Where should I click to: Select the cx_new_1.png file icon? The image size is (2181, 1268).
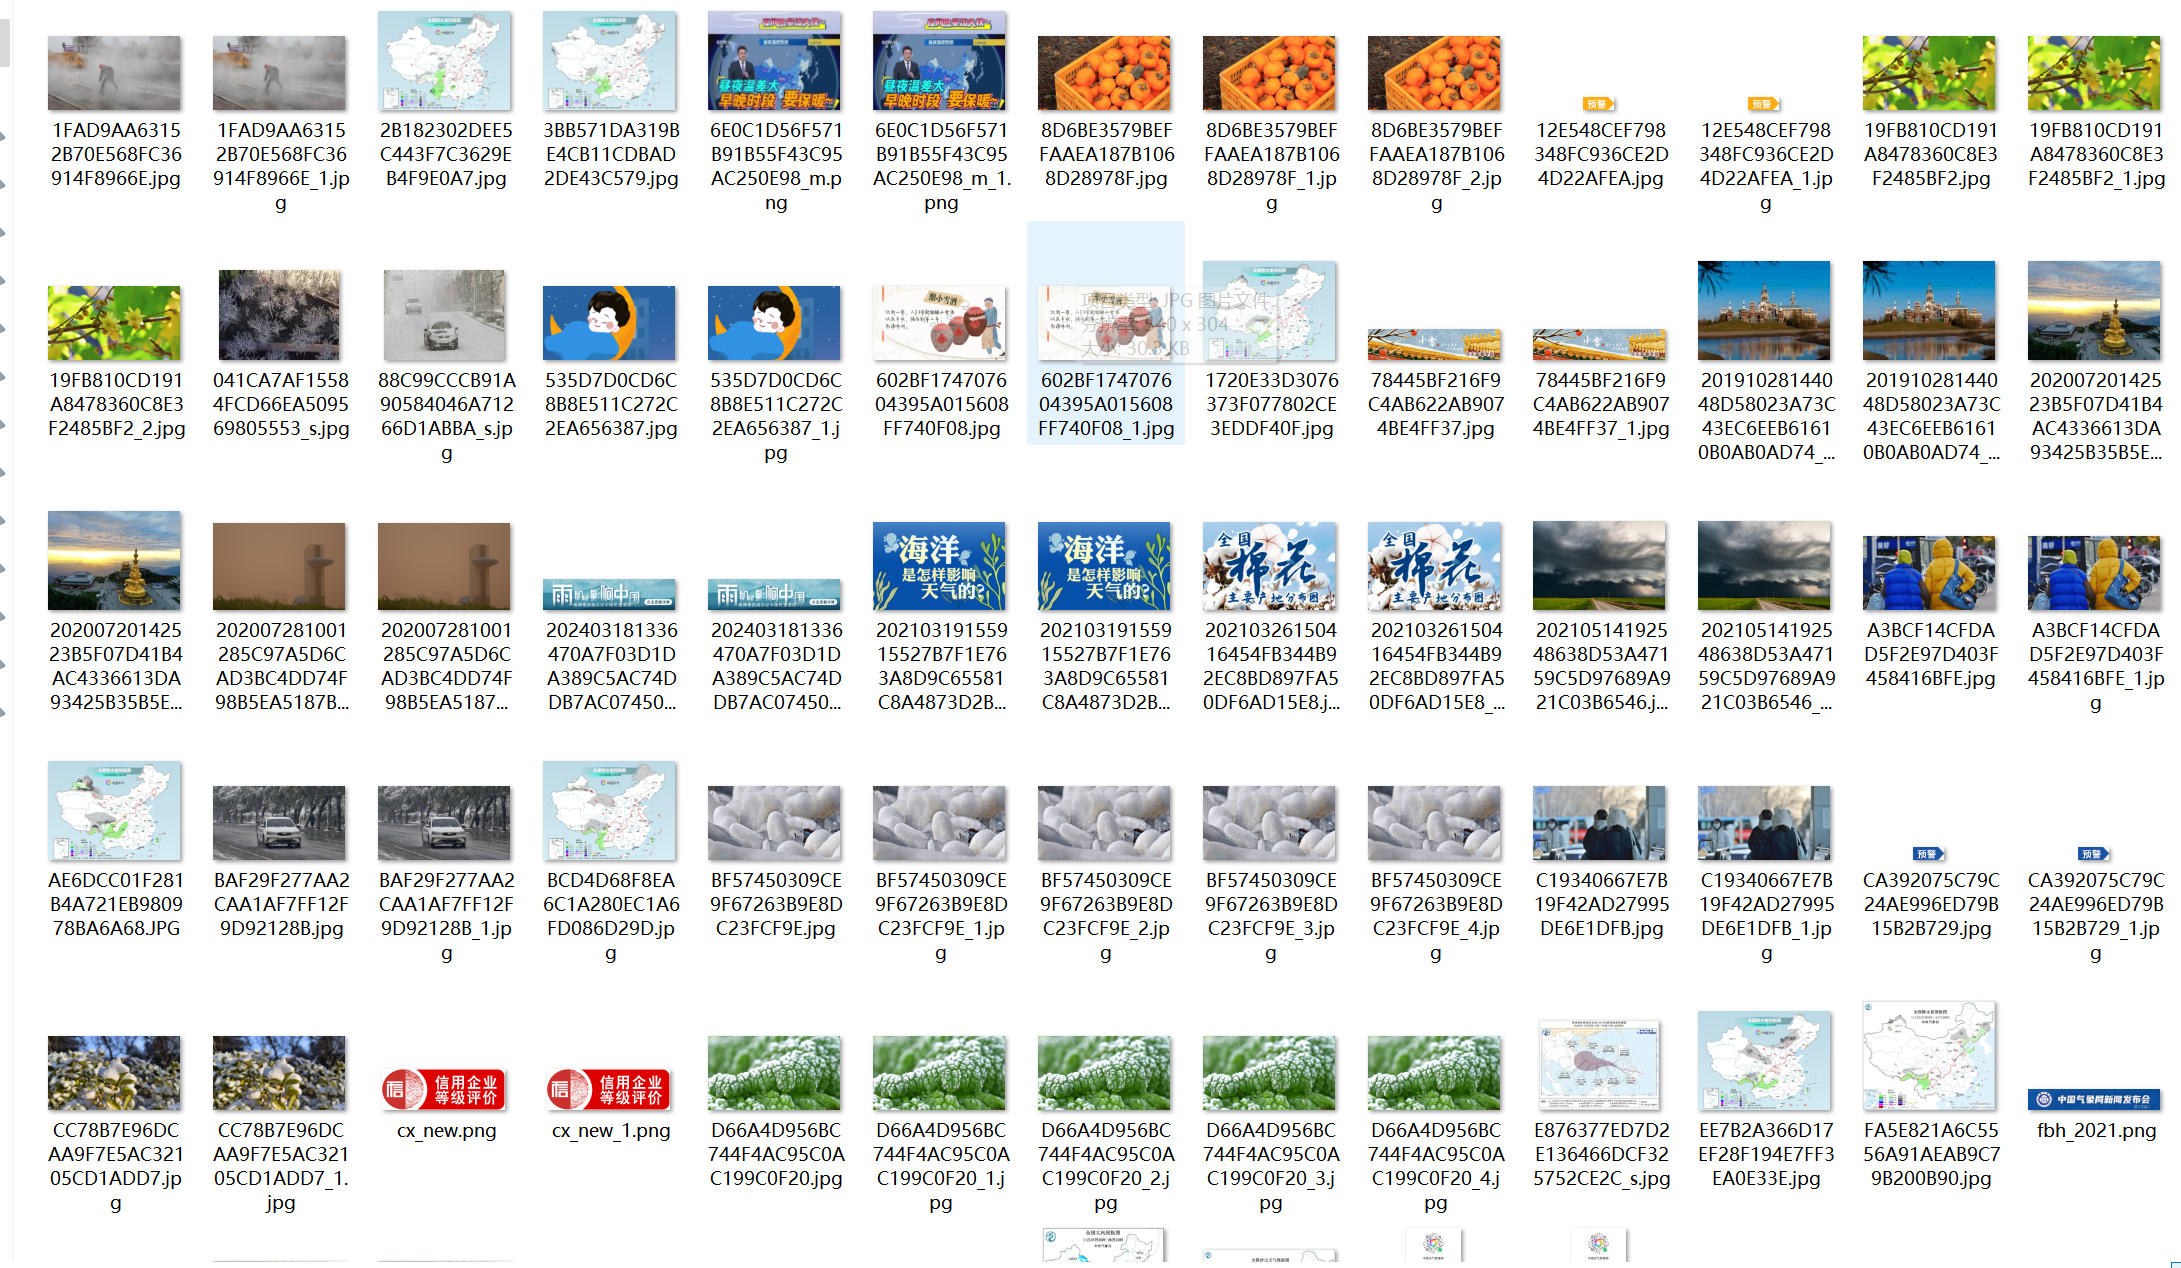pyautogui.click(x=609, y=1089)
